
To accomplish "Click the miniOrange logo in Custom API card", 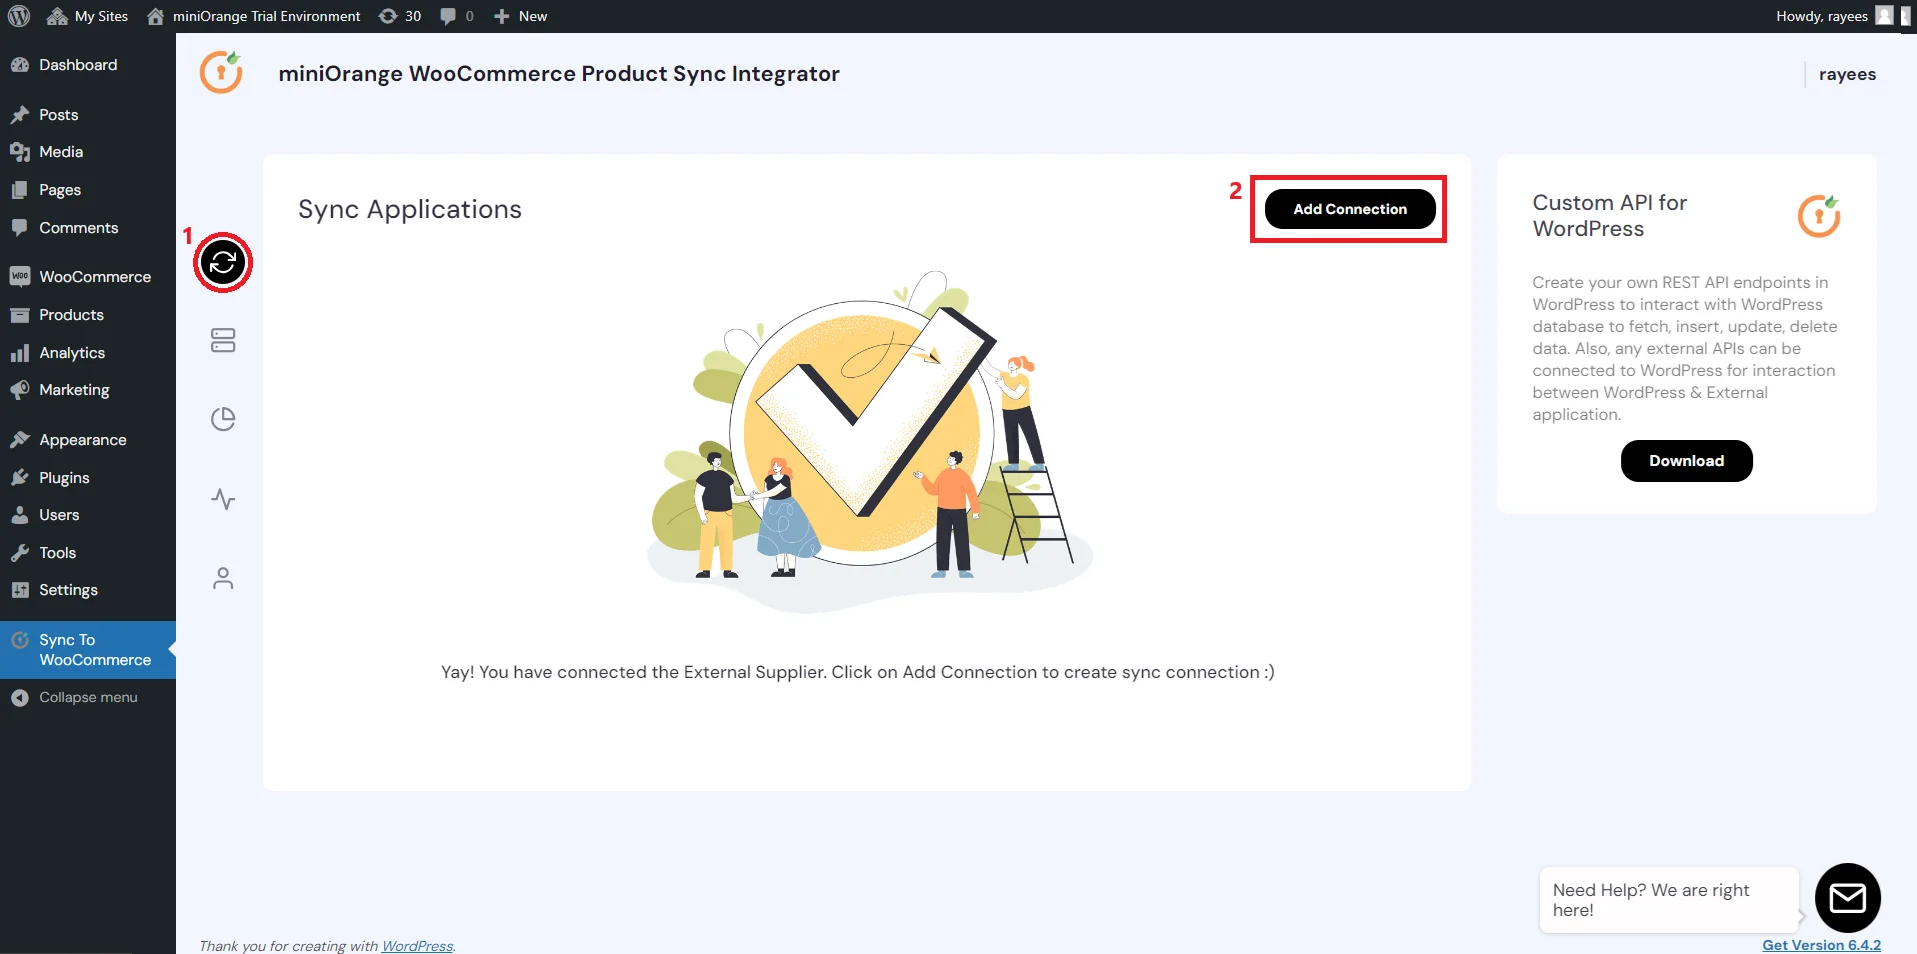I will [1819, 216].
